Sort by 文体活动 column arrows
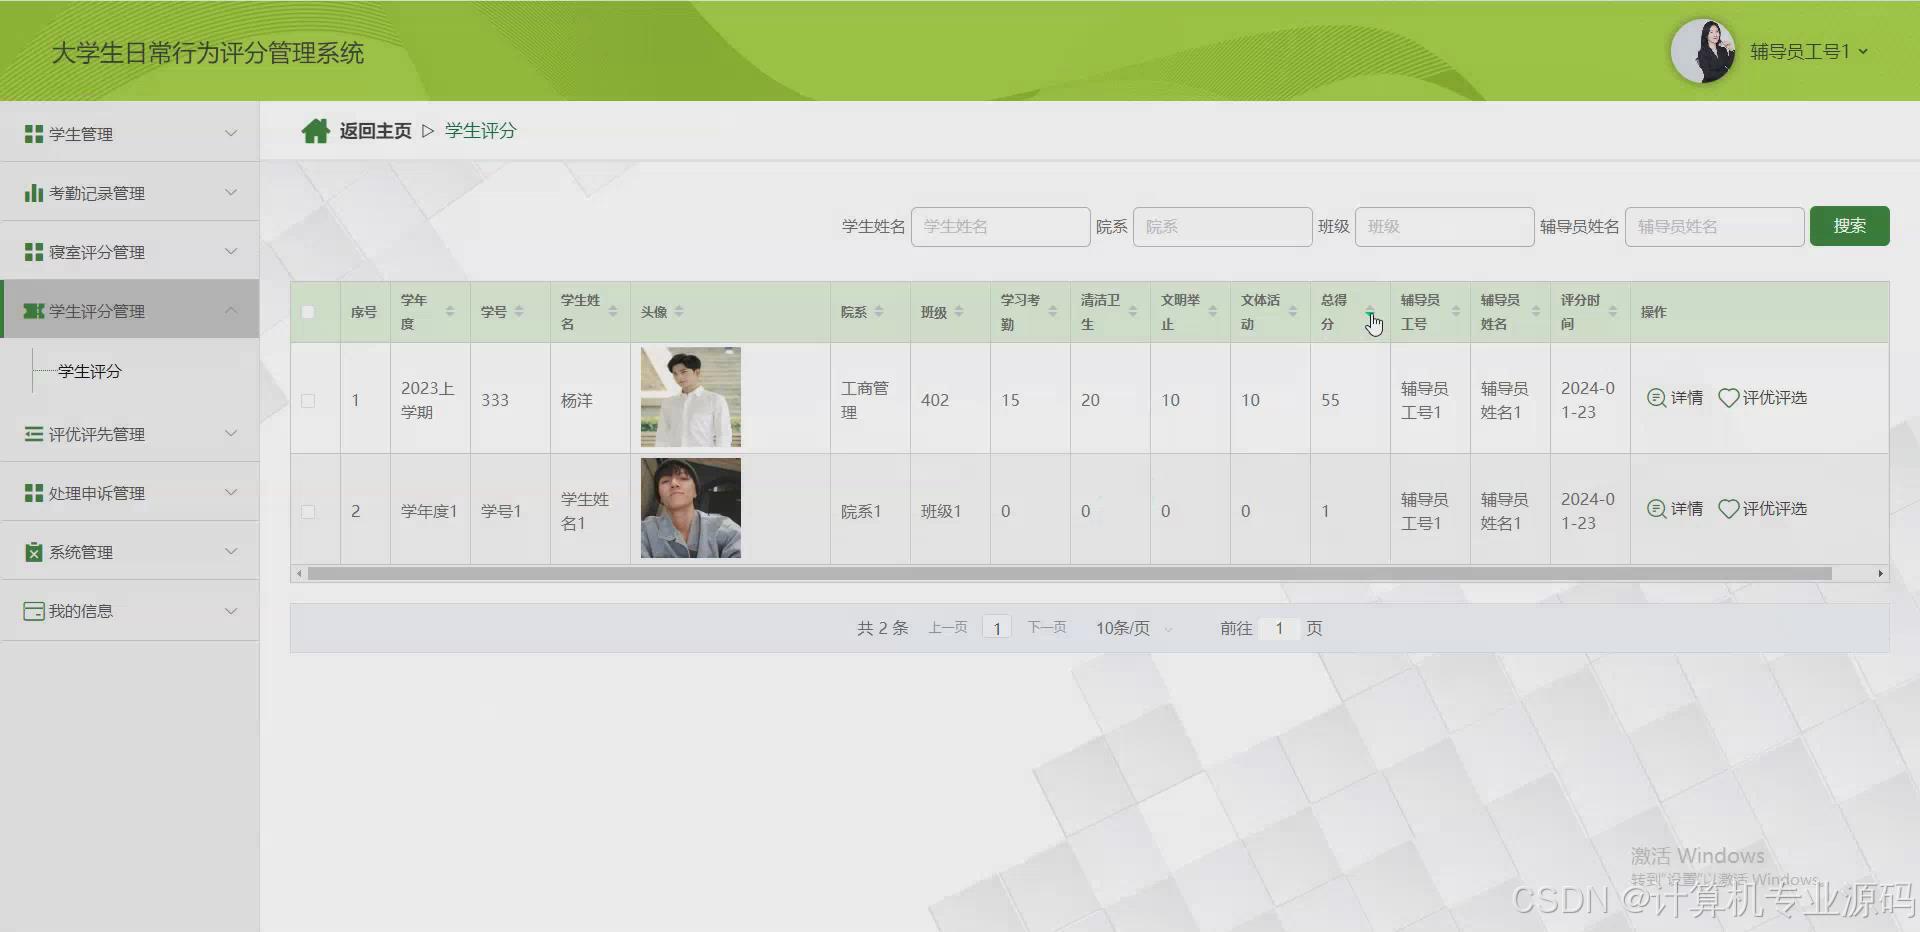The image size is (1920, 932). tap(1293, 312)
